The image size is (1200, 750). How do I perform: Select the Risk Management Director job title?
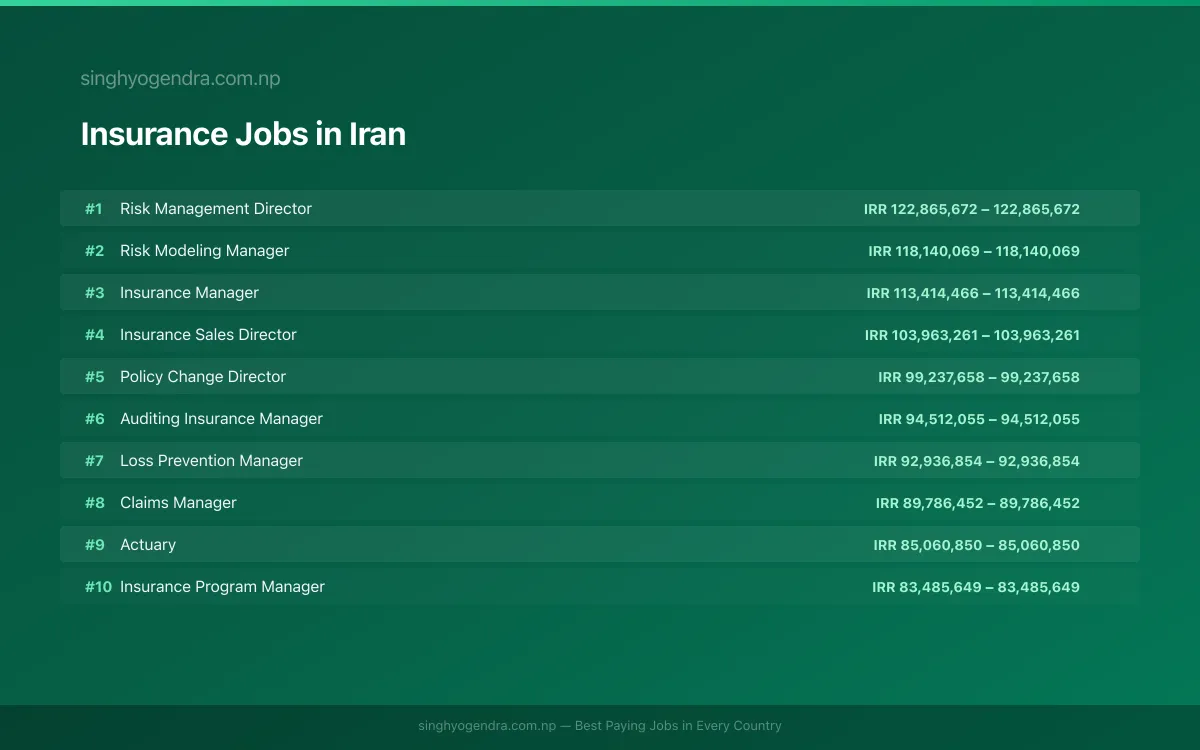[x=216, y=209]
